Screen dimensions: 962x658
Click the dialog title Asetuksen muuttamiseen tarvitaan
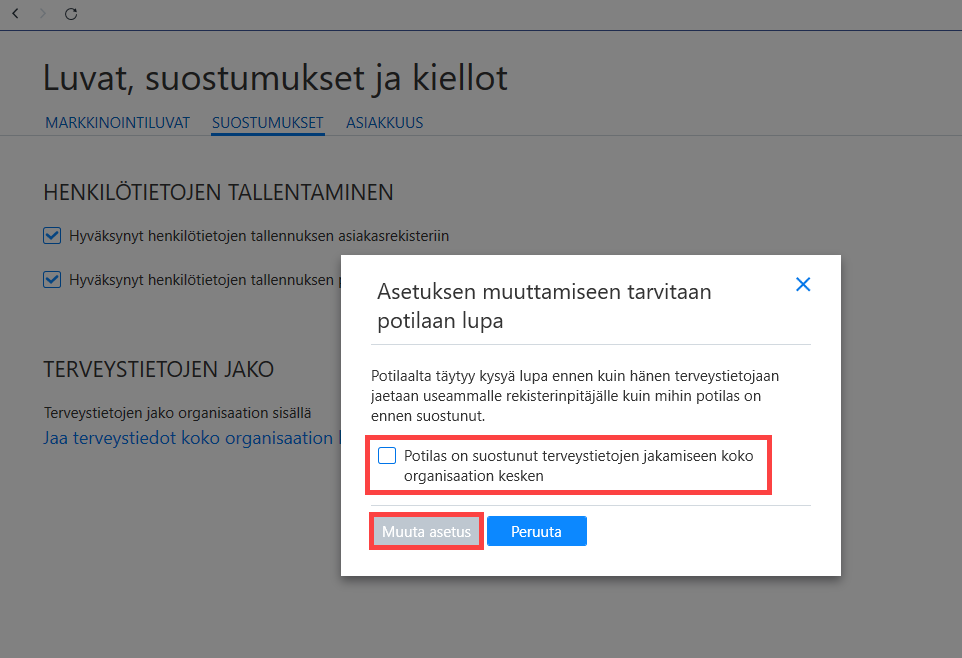point(544,306)
